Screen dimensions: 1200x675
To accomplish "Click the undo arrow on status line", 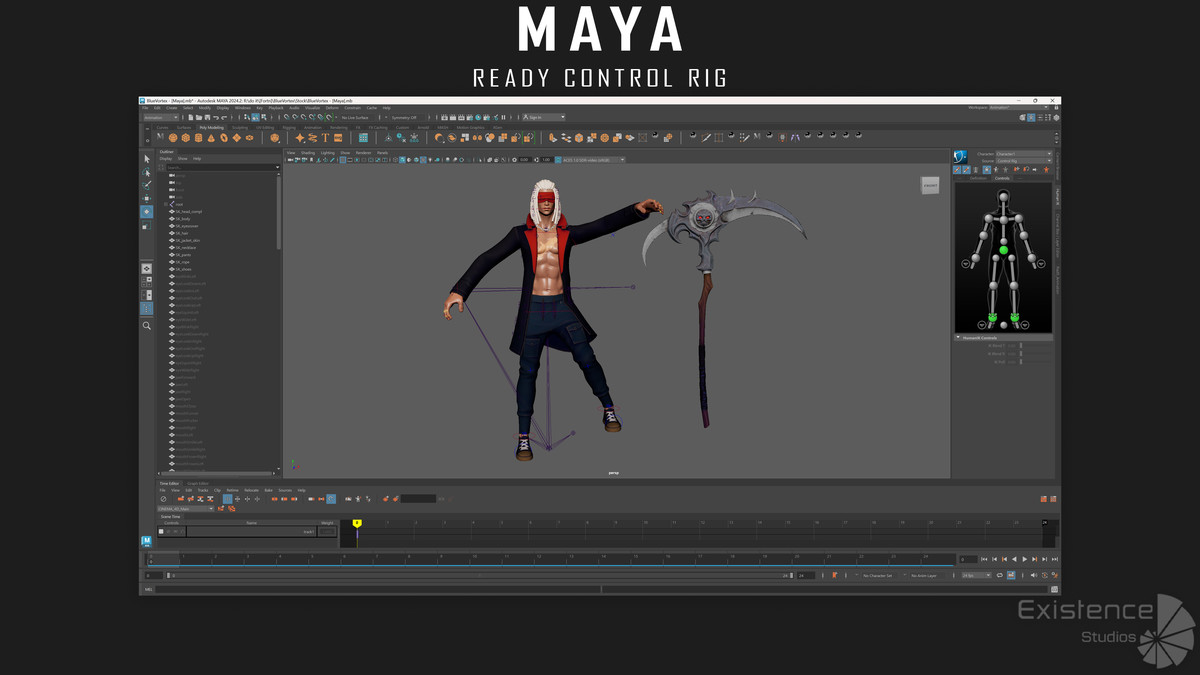I will tap(214, 117).
